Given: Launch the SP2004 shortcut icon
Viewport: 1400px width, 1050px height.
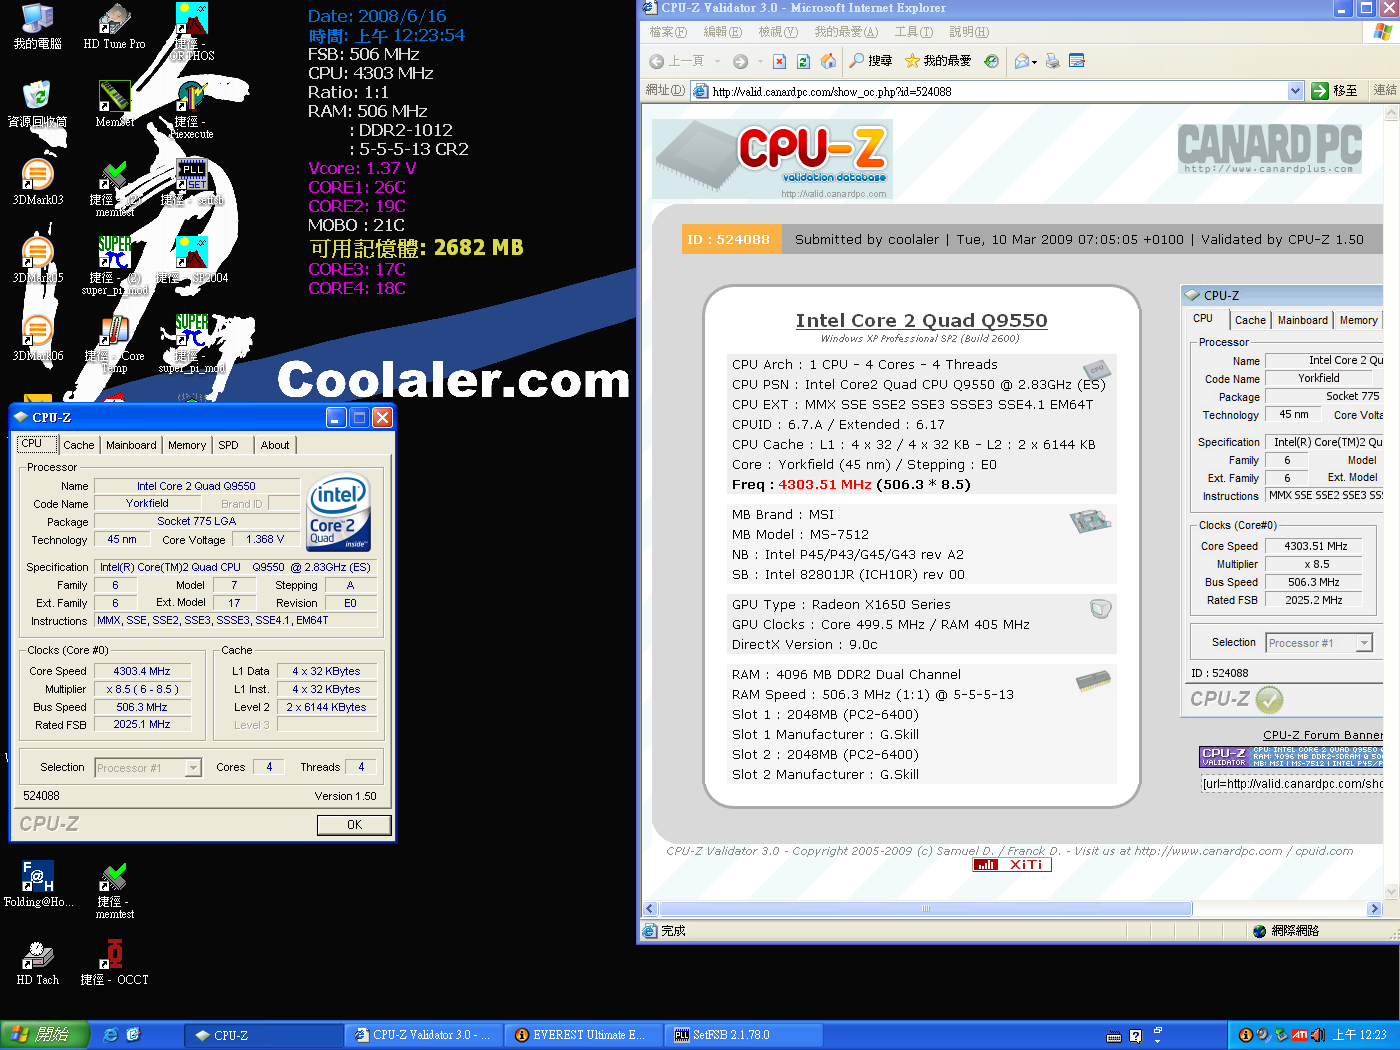Looking at the screenshot, I should [x=192, y=260].
